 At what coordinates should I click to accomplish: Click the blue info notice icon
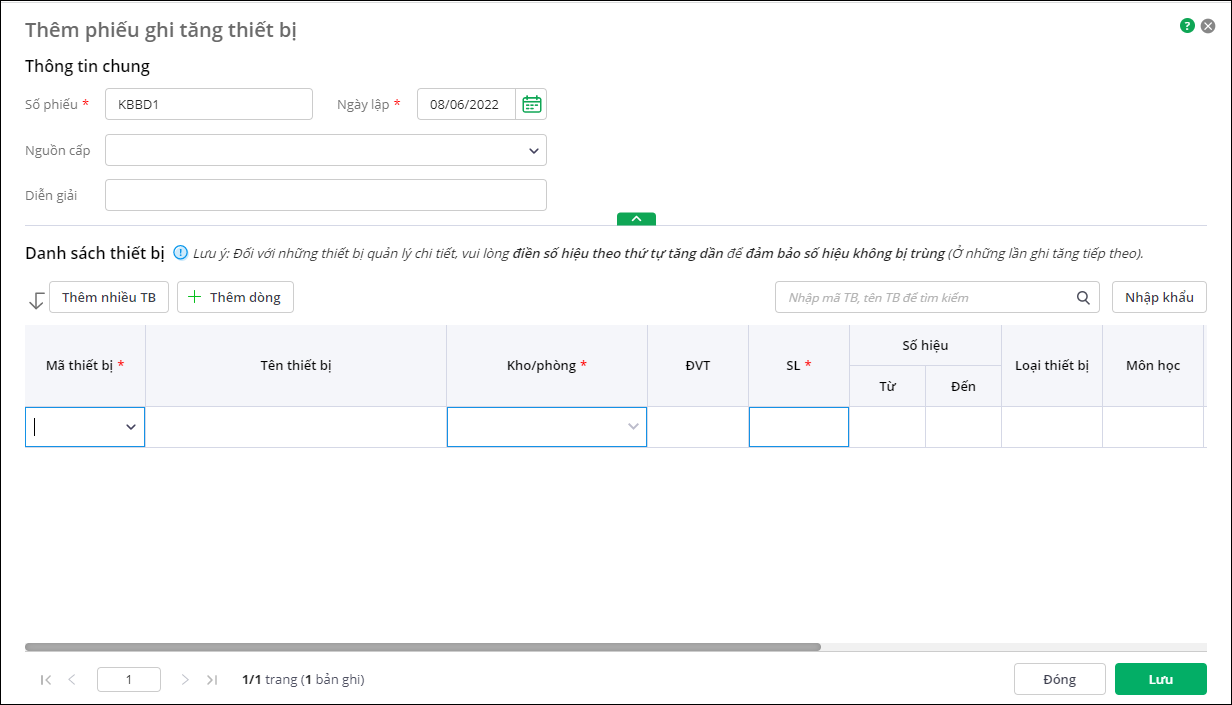[x=181, y=253]
